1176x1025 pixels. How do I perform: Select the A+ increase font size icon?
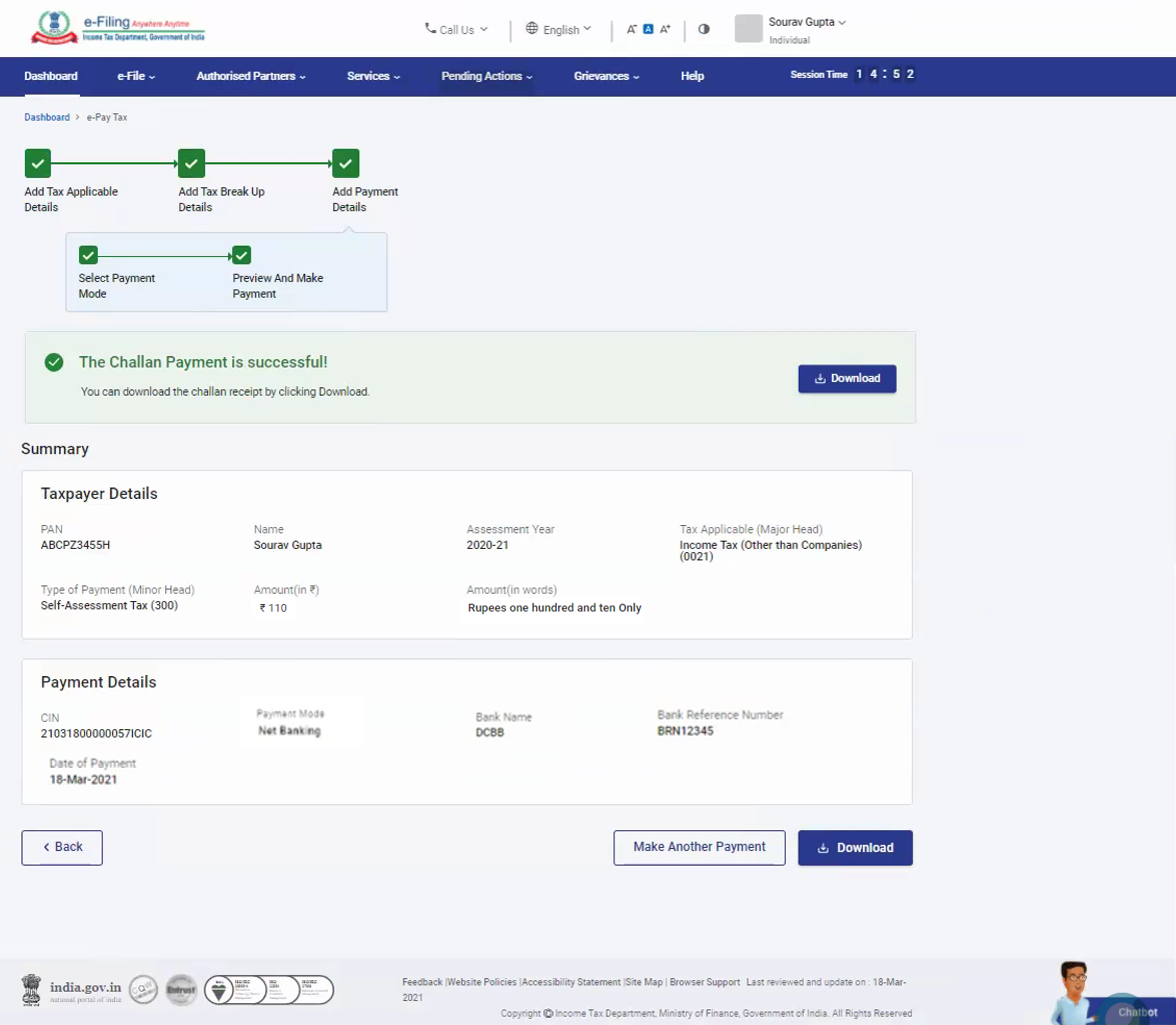665,30
